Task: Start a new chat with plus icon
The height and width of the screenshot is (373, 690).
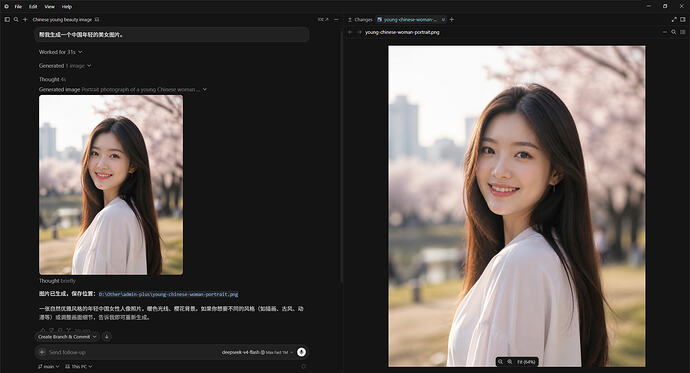Action: point(25,19)
